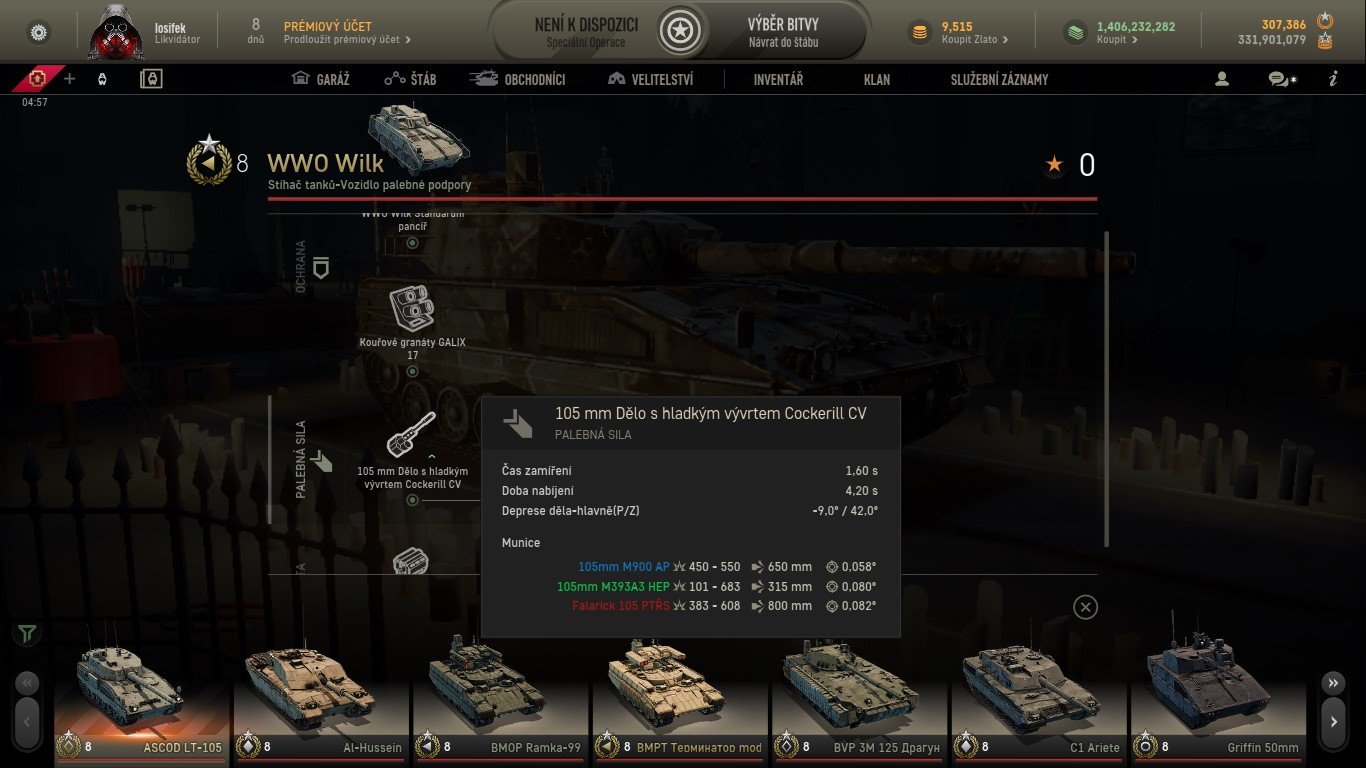Open the vehicle filter funnel icon

pos(27,633)
